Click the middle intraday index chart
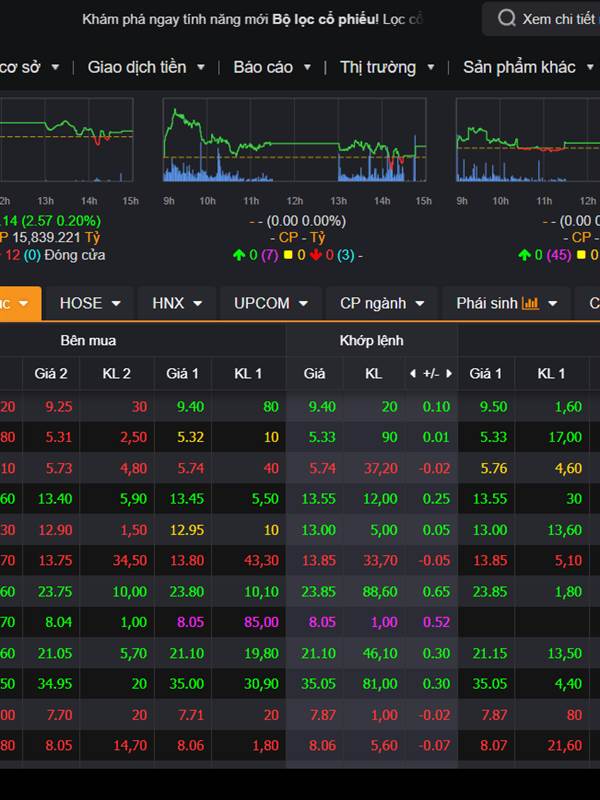 [294, 140]
